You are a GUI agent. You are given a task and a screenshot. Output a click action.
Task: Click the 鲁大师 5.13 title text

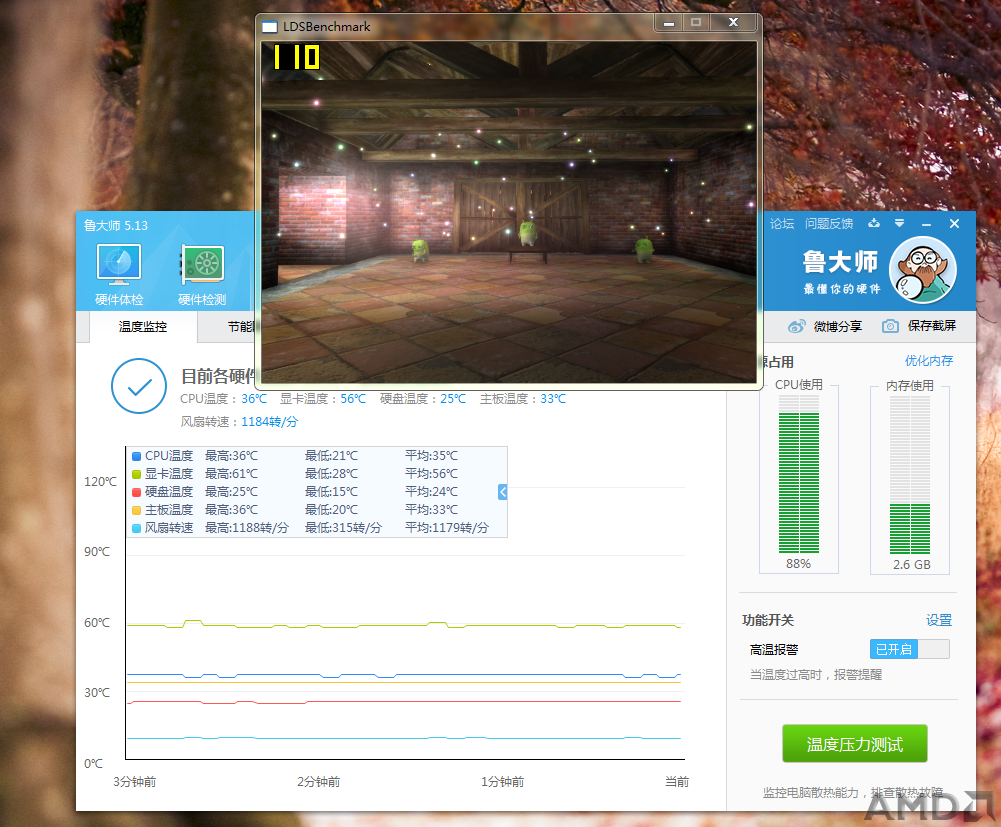coord(116,225)
